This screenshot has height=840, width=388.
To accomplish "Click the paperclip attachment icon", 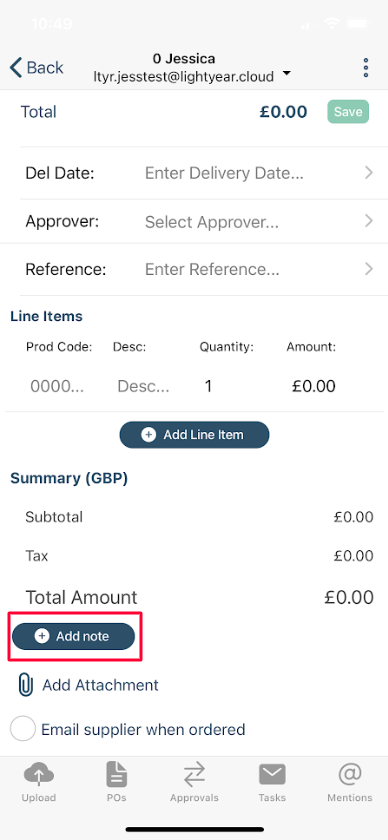I will [25, 685].
